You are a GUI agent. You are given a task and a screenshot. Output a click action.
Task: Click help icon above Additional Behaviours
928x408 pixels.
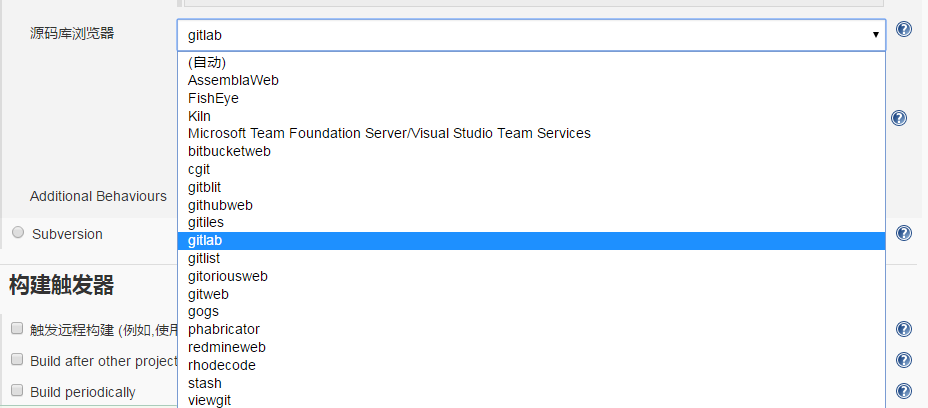tap(898, 118)
